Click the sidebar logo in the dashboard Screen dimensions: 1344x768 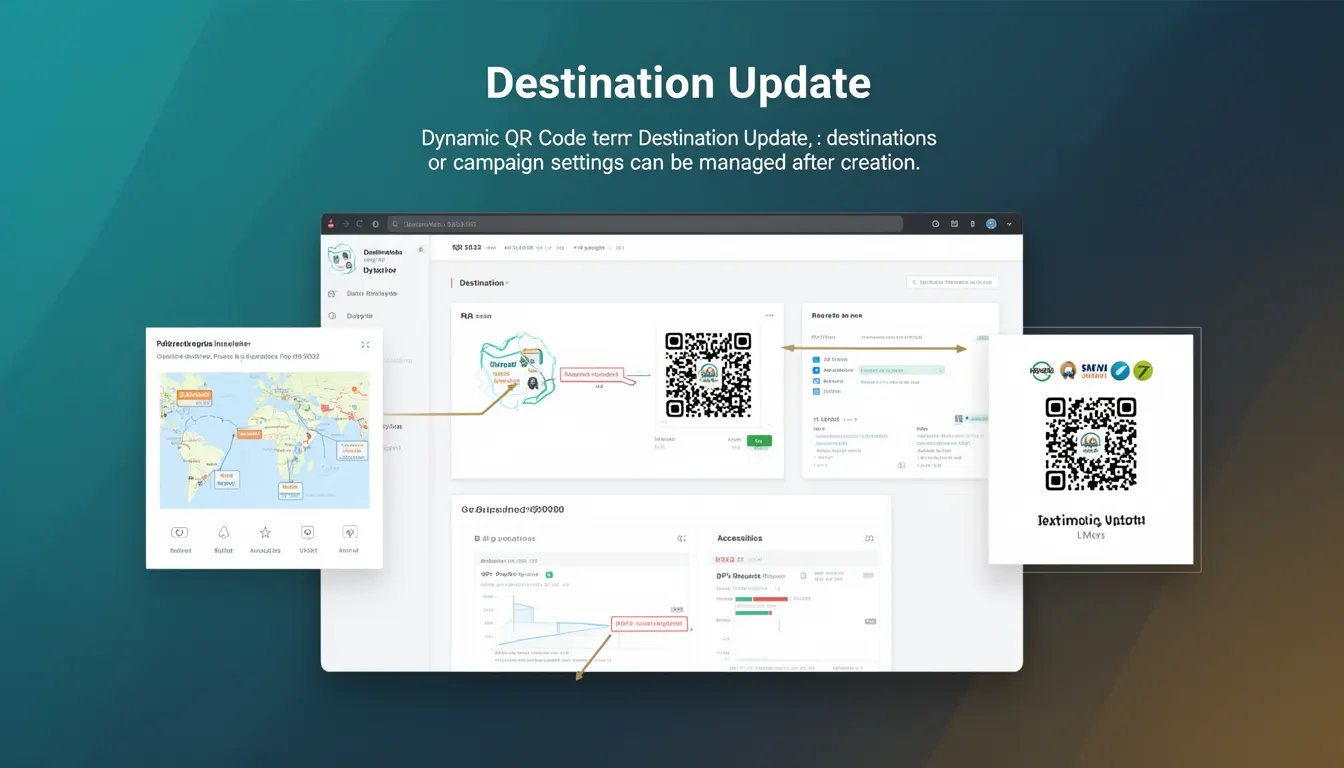342,260
